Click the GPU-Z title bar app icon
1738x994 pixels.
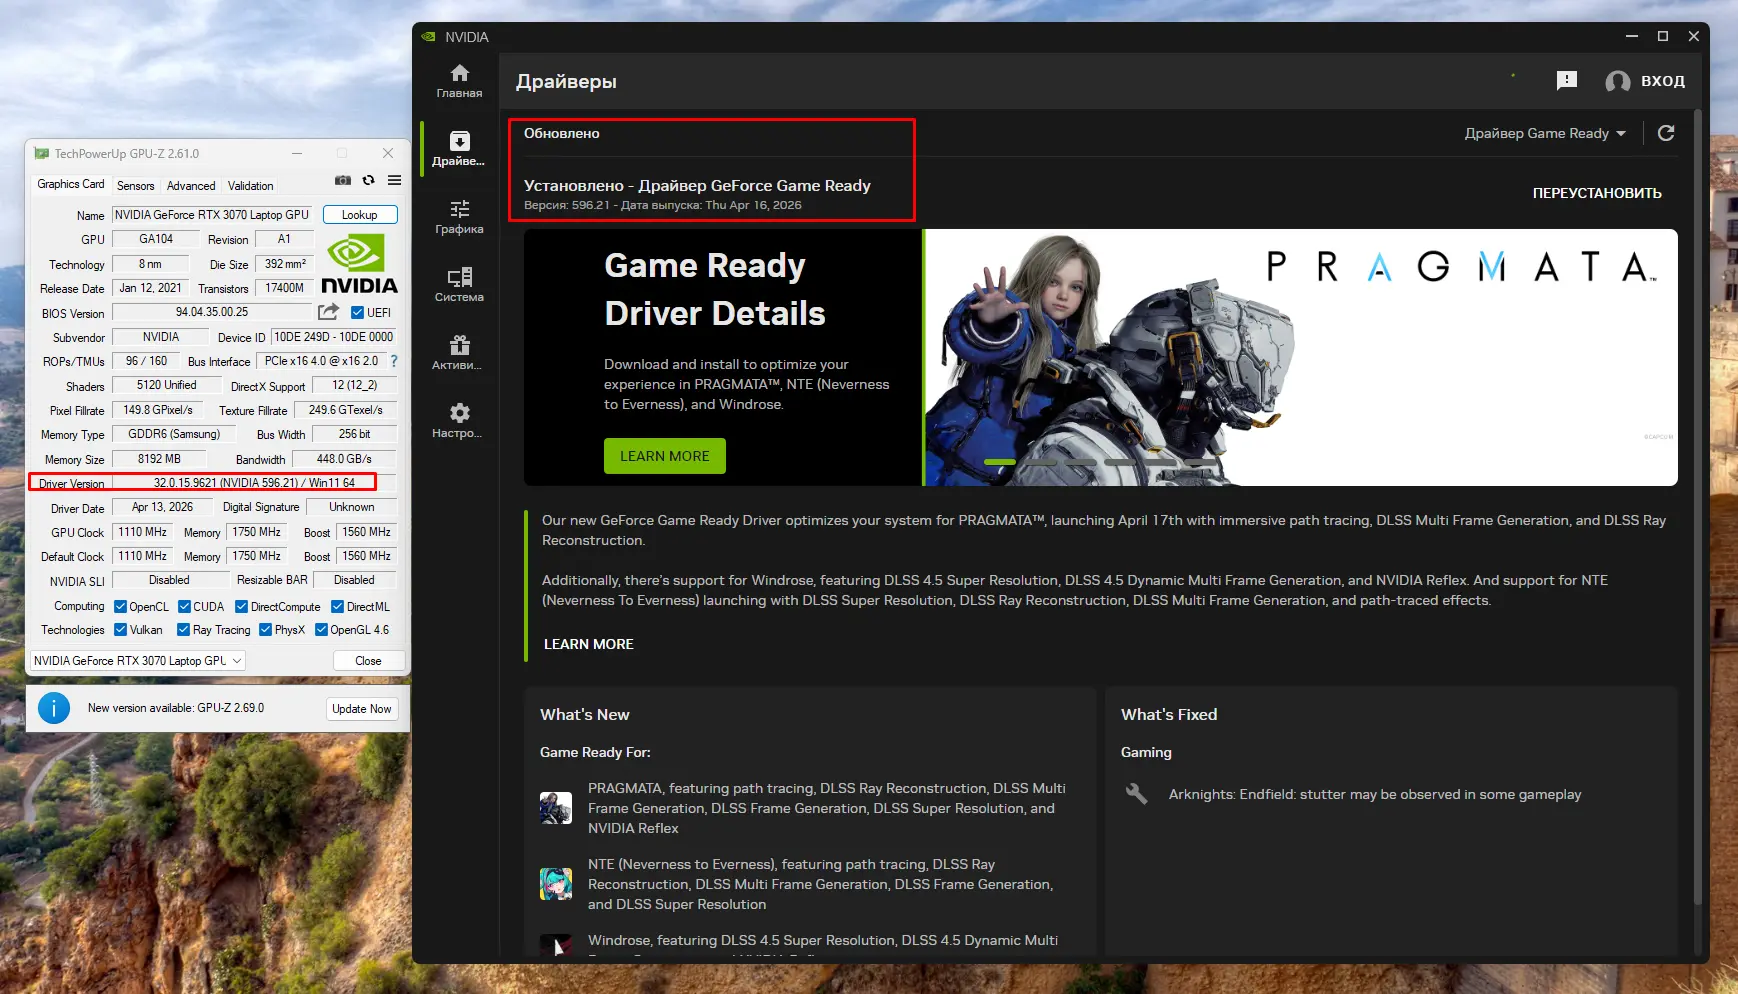[x=41, y=153]
